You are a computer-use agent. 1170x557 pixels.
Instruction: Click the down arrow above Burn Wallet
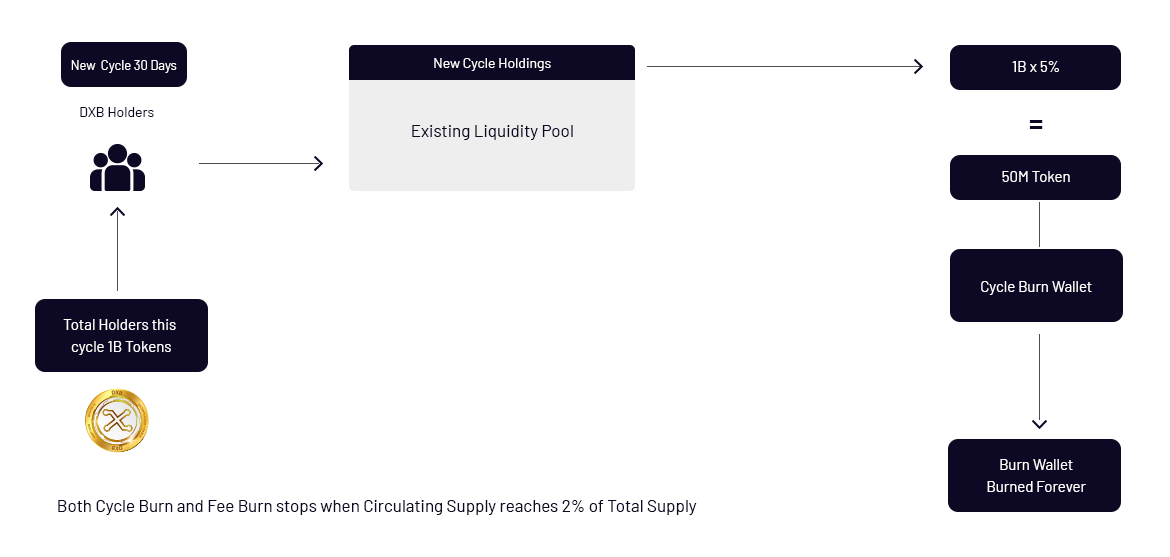[x=1039, y=382]
